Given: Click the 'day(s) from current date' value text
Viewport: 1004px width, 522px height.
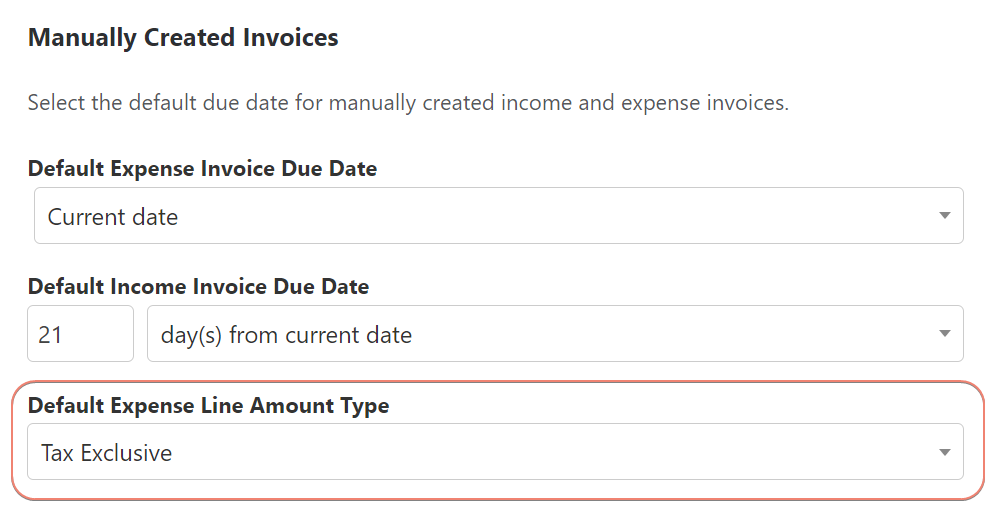Looking at the screenshot, I should 286,335.
